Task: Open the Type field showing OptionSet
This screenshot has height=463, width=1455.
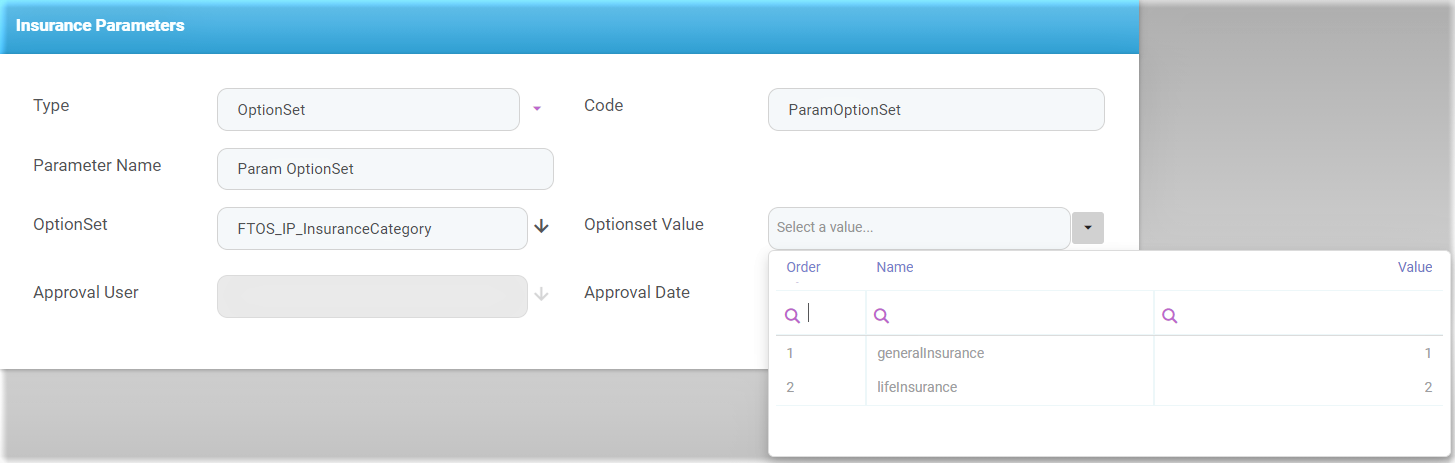Action: [x=368, y=110]
